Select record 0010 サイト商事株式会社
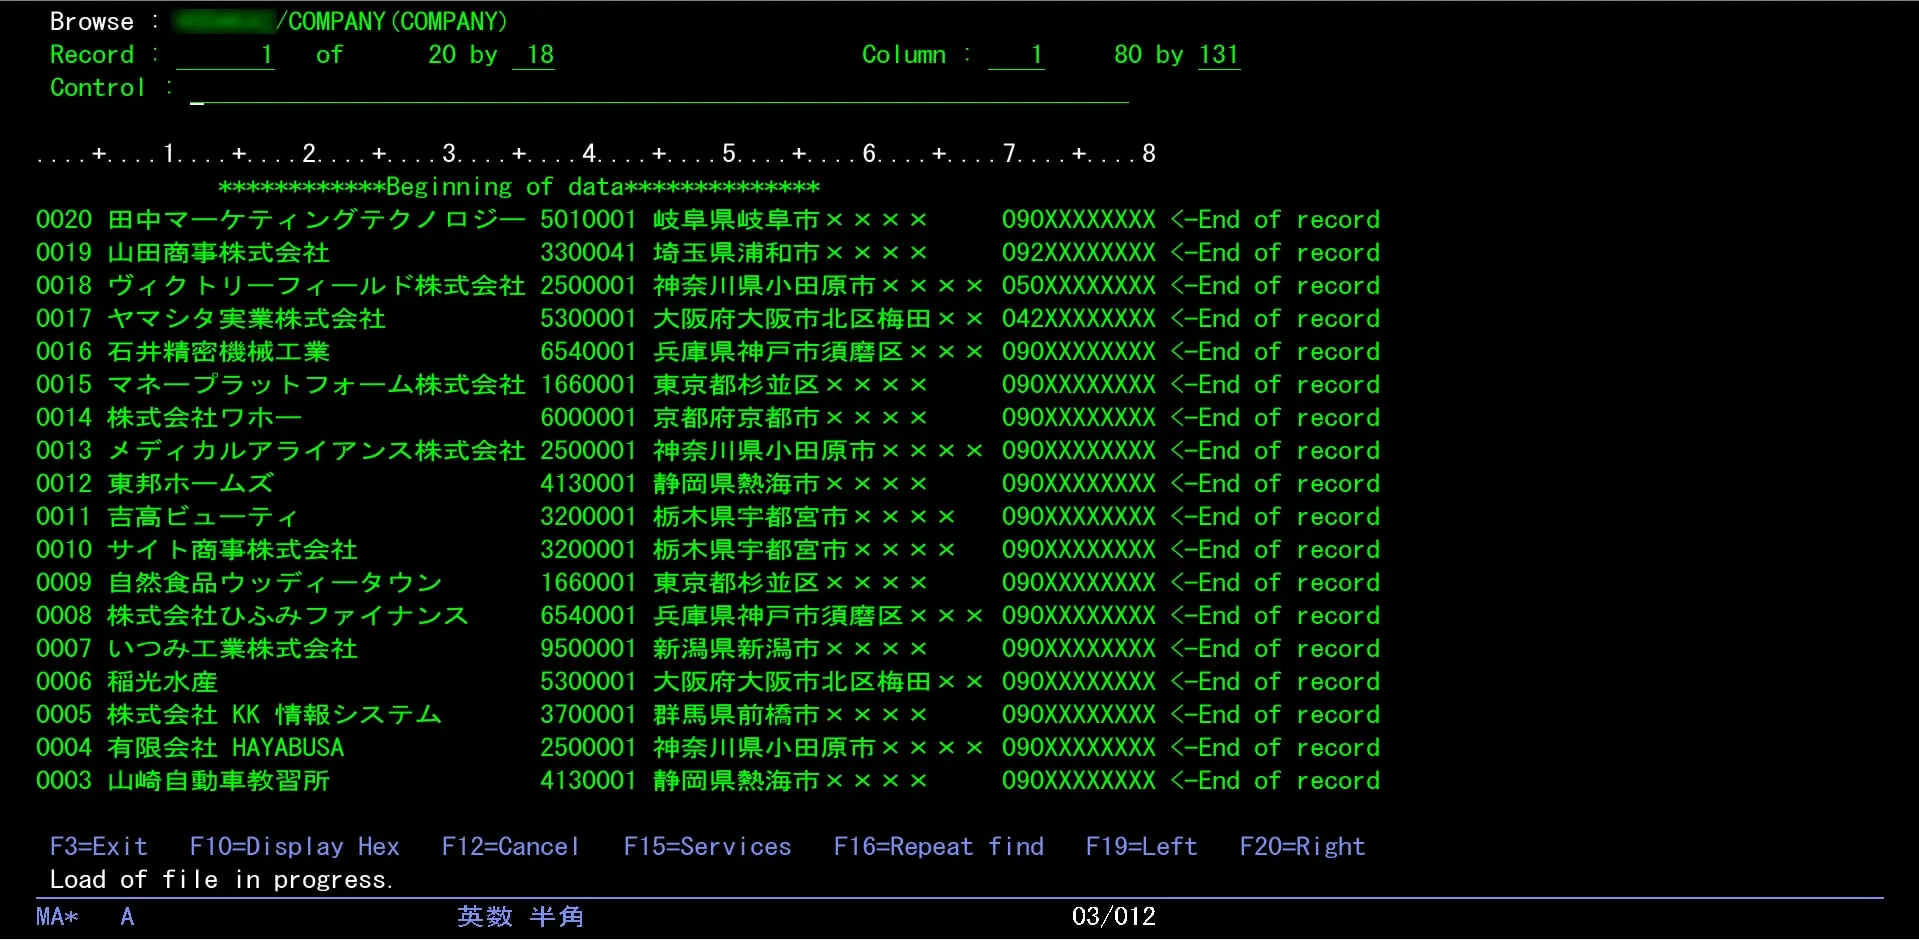 pyautogui.click(x=708, y=549)
